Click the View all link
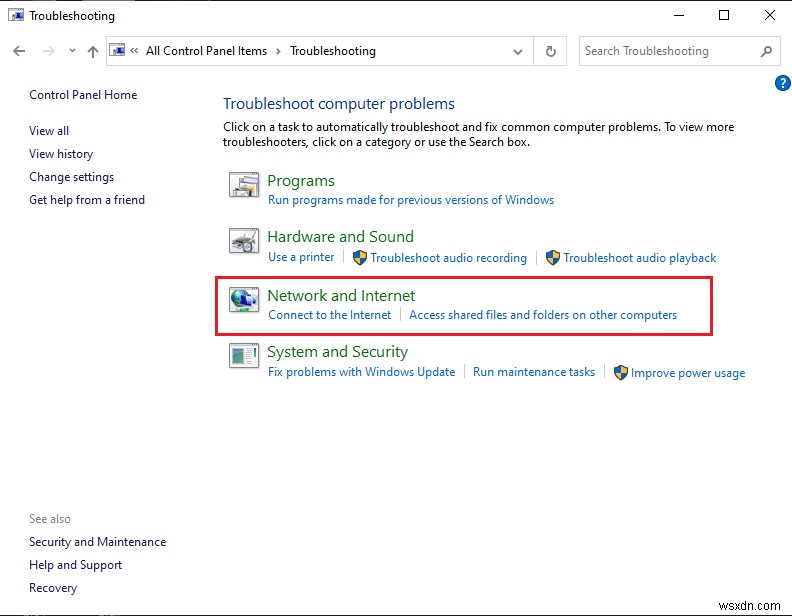The image size is (792, 616). pos(49,131)
